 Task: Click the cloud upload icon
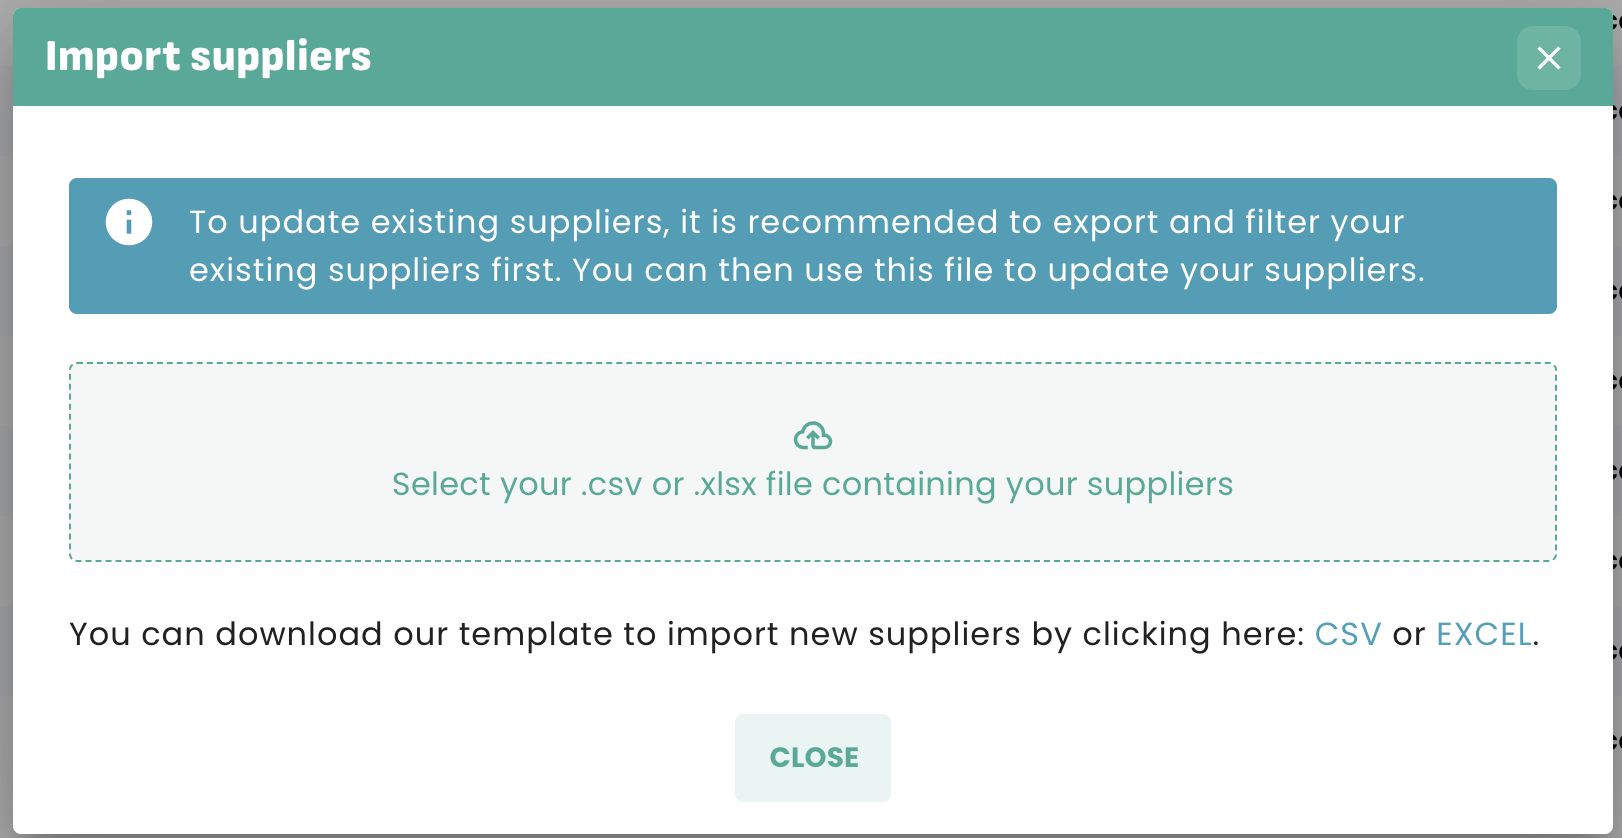pyautogui.click(x=812, y=436)
